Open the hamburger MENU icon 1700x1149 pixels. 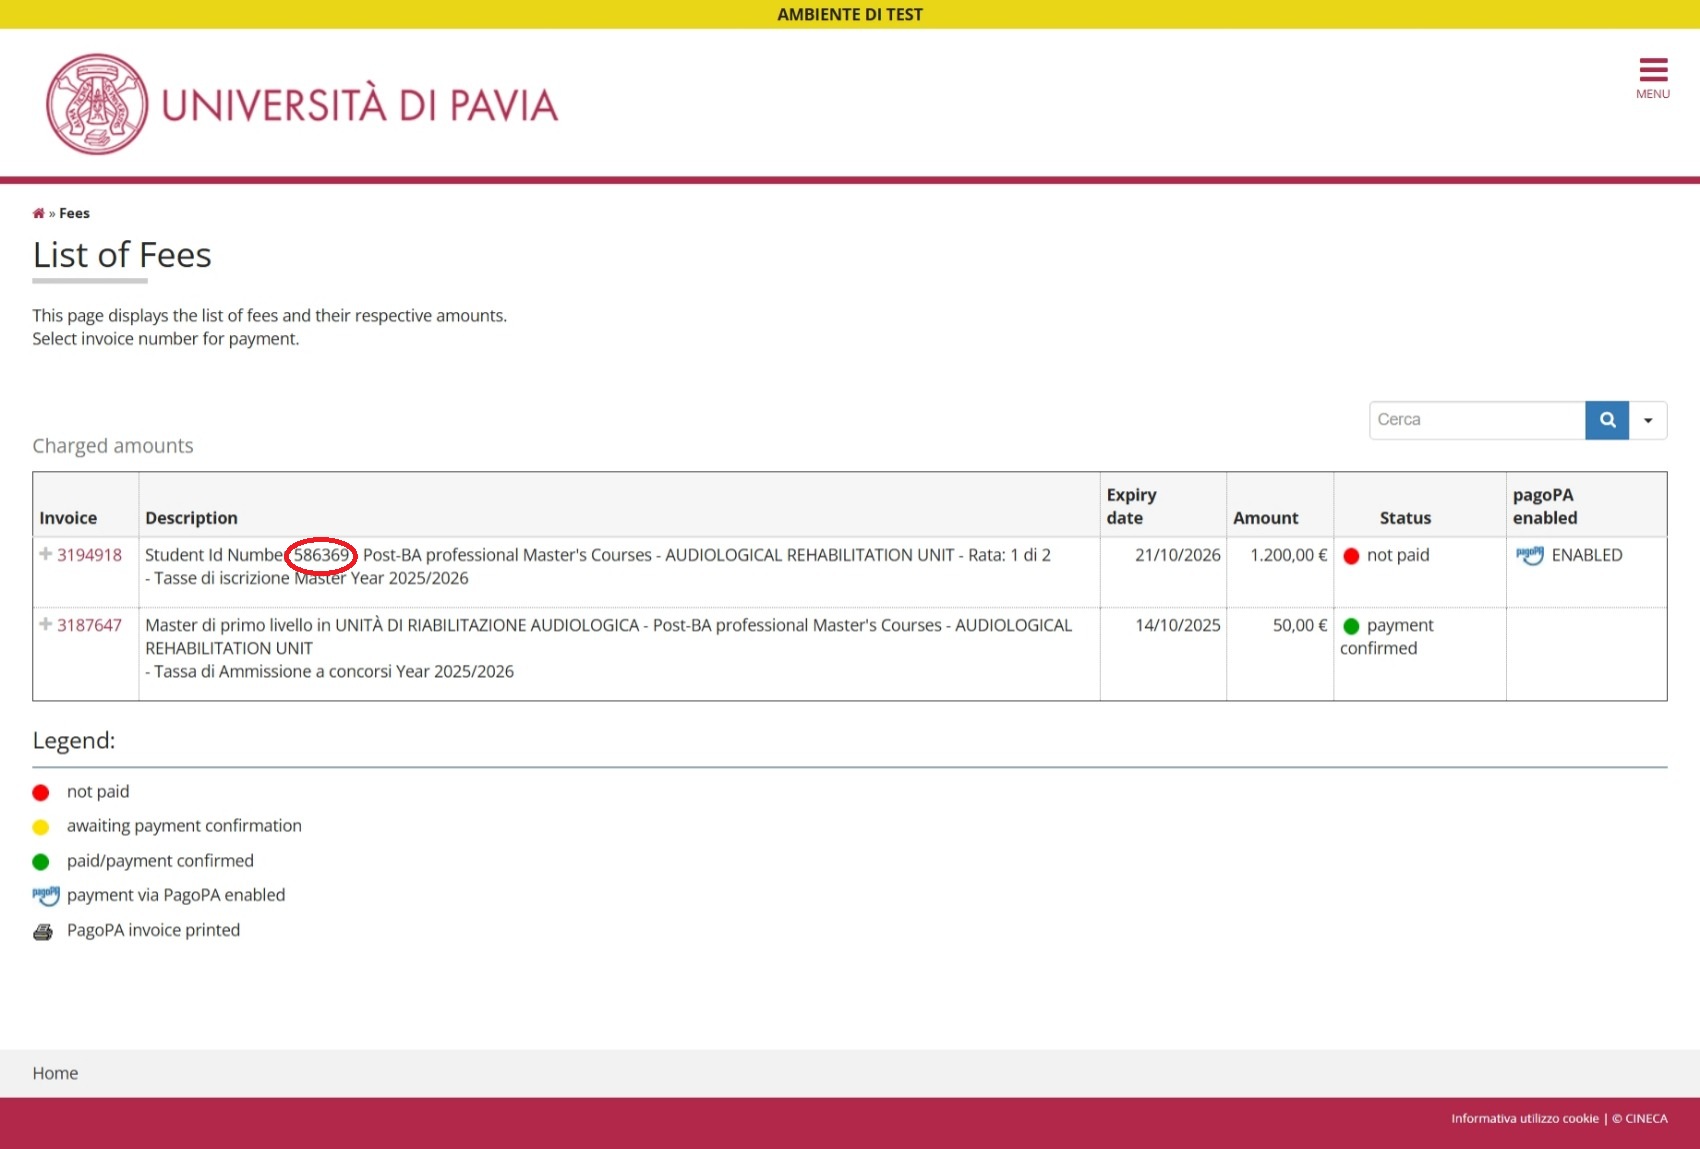1652,77
